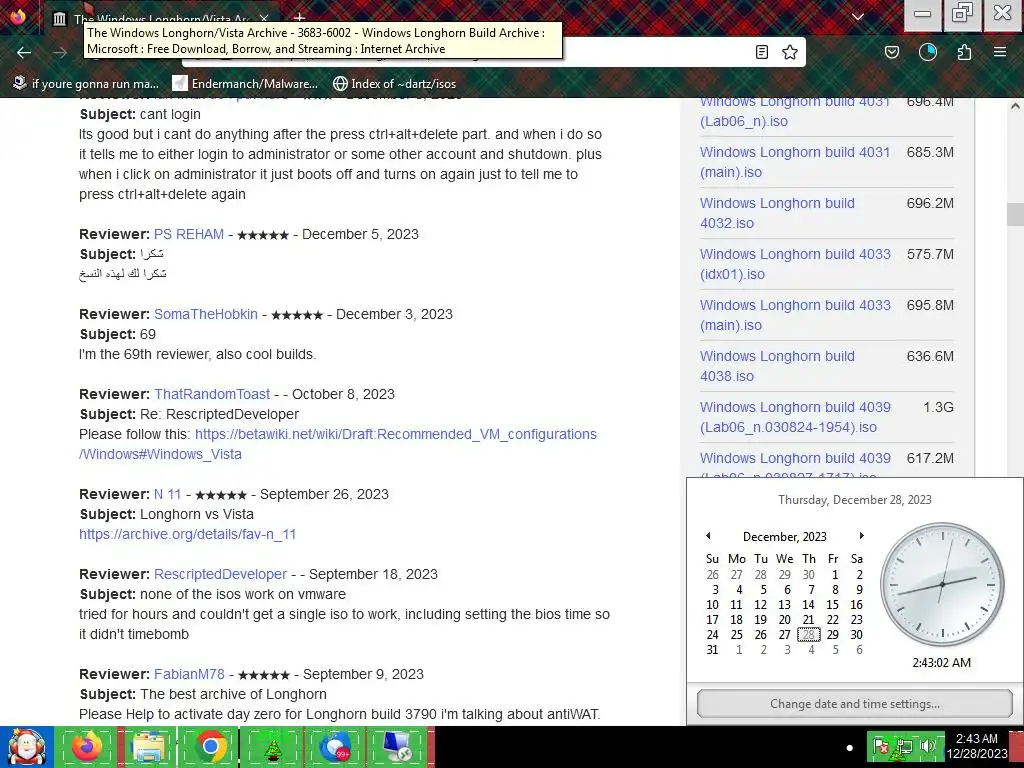
Task: Open the Pocket save icon
Action: 891,52
